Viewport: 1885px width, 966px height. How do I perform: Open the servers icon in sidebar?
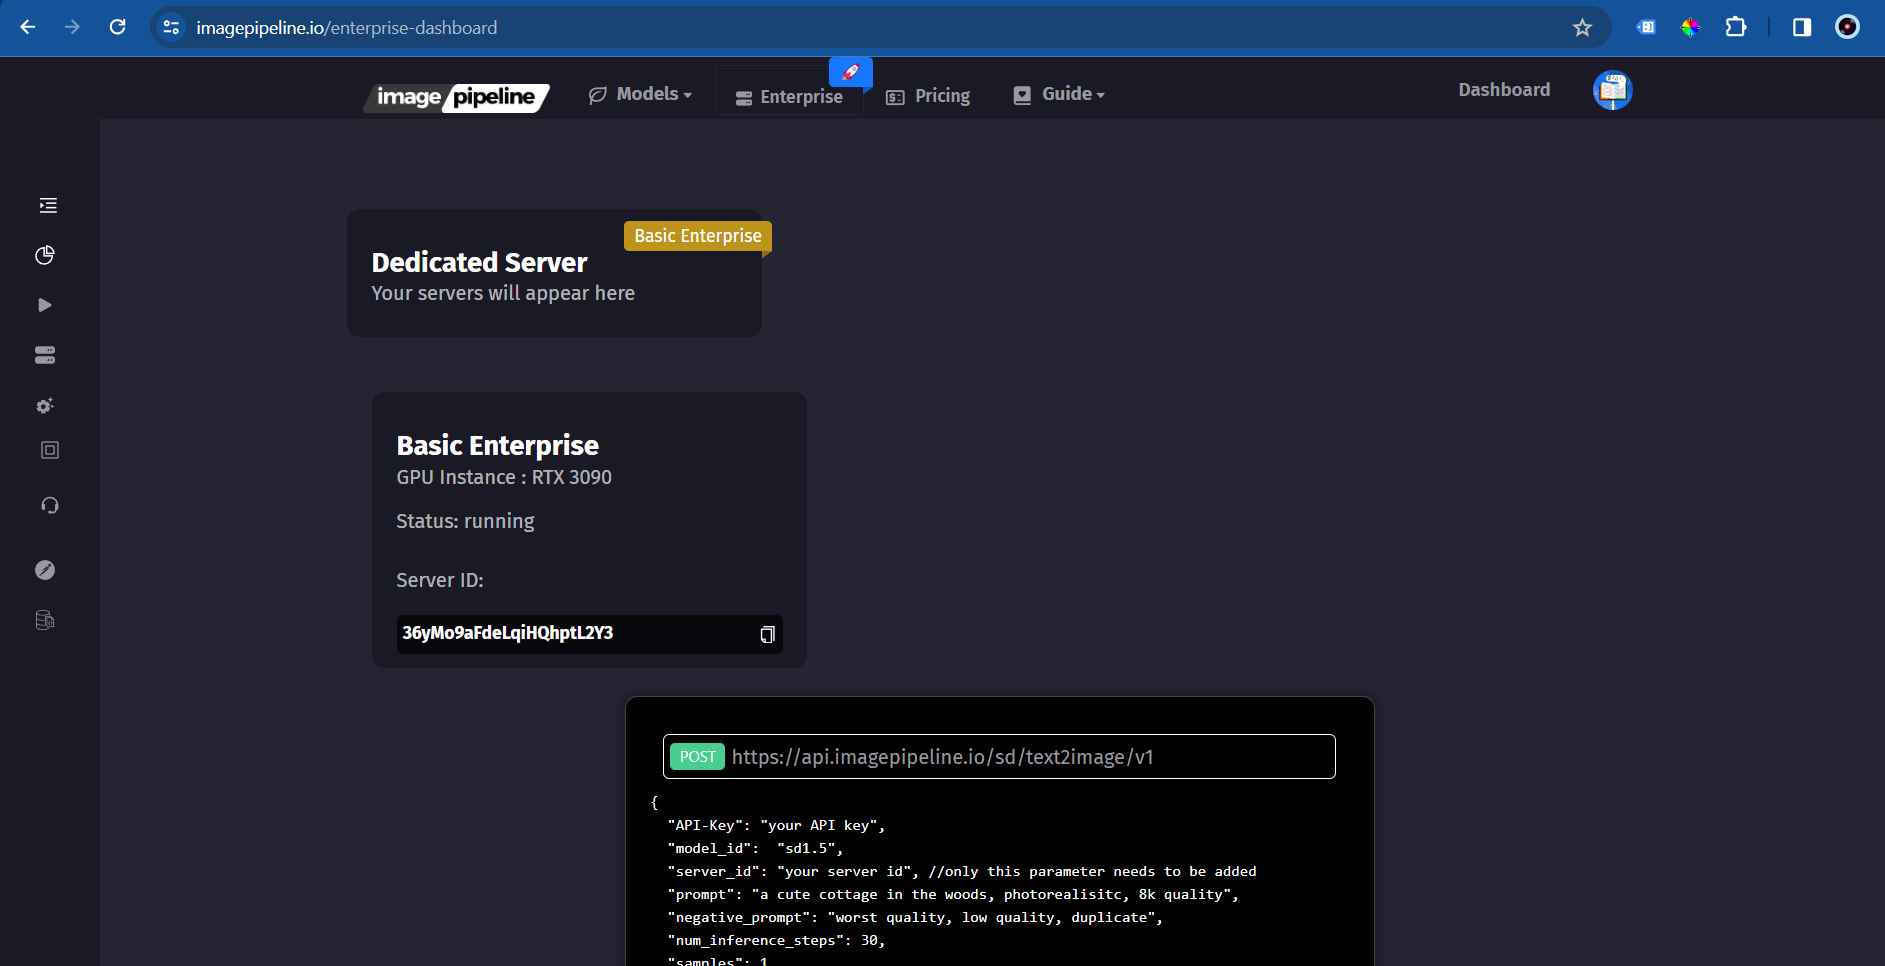45,355
